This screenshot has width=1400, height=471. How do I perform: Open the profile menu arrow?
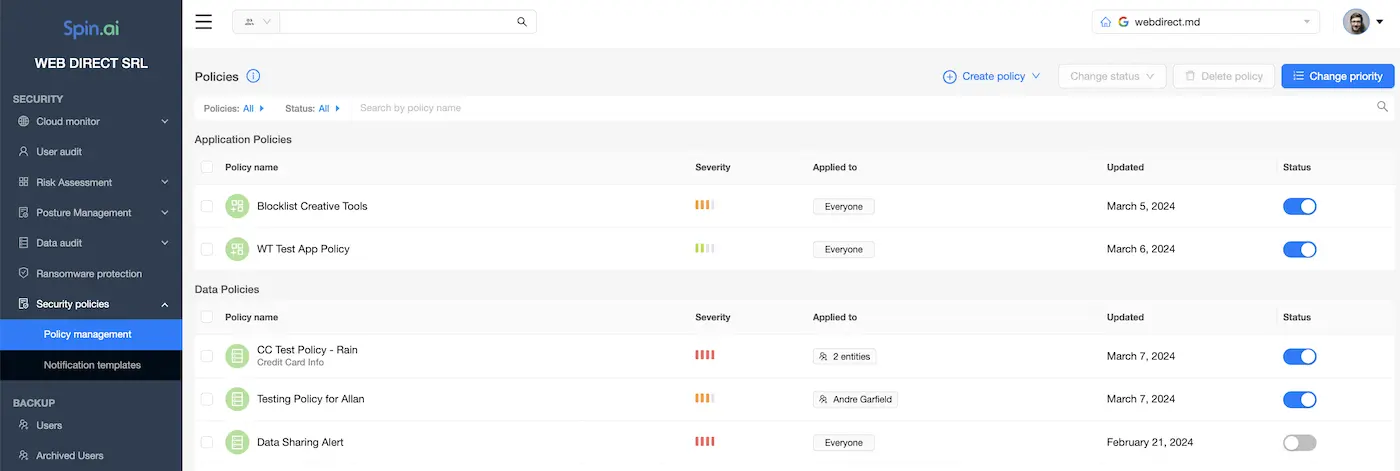pos(1380,22)
